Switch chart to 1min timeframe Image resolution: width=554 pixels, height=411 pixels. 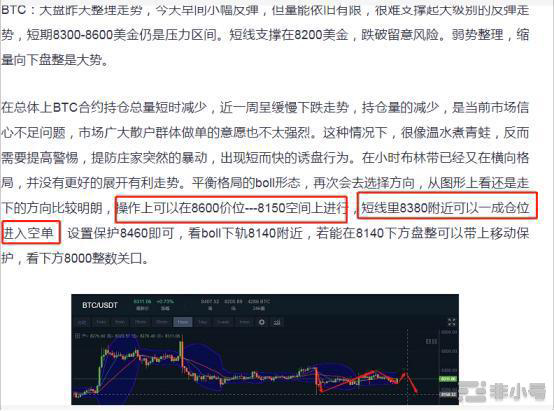(101, 322)
